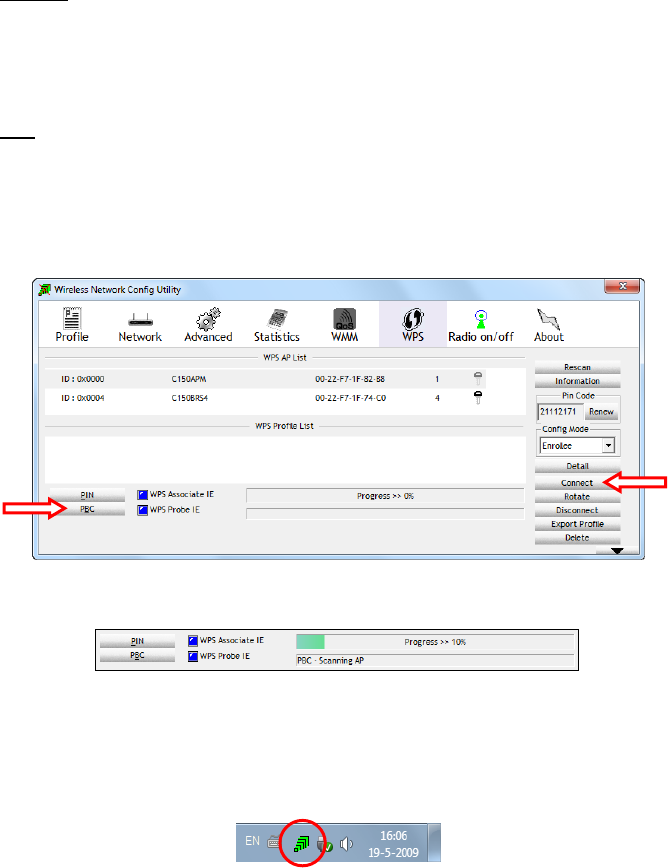This screenshot has width=668, height=868.
Task: Click the Progress 0% bar
Action: (x=385, y=496)
